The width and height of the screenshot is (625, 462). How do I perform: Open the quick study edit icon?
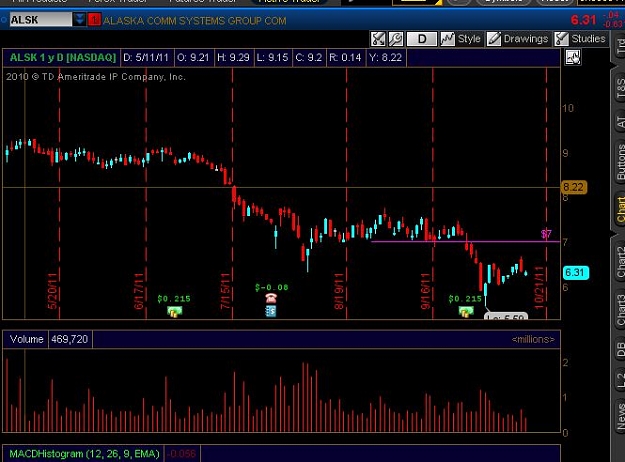tap(378, 39)
